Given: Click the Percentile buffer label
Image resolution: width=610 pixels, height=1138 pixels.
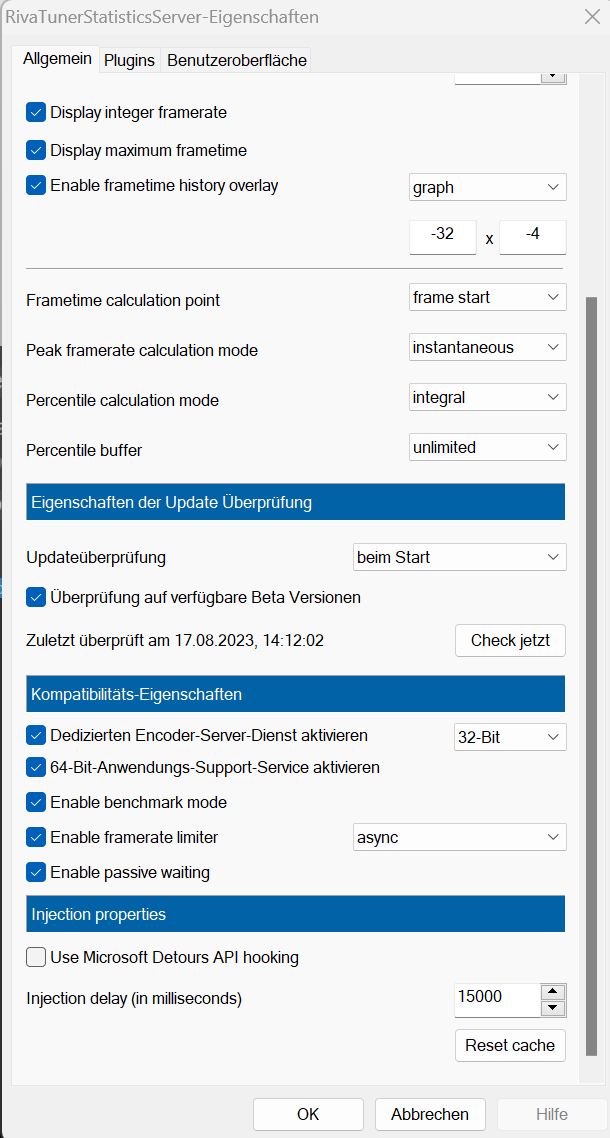Looking at the screenshot, I should 84,451.
